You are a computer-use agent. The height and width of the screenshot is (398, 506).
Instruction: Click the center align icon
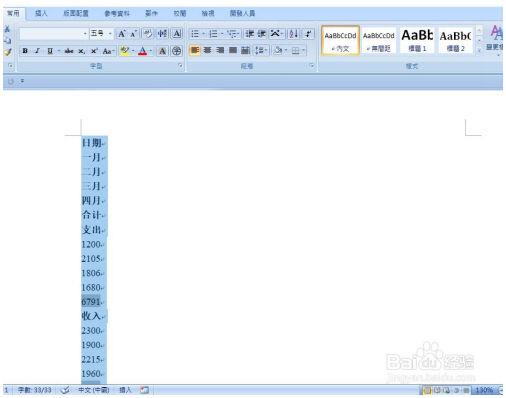(207, 51)
